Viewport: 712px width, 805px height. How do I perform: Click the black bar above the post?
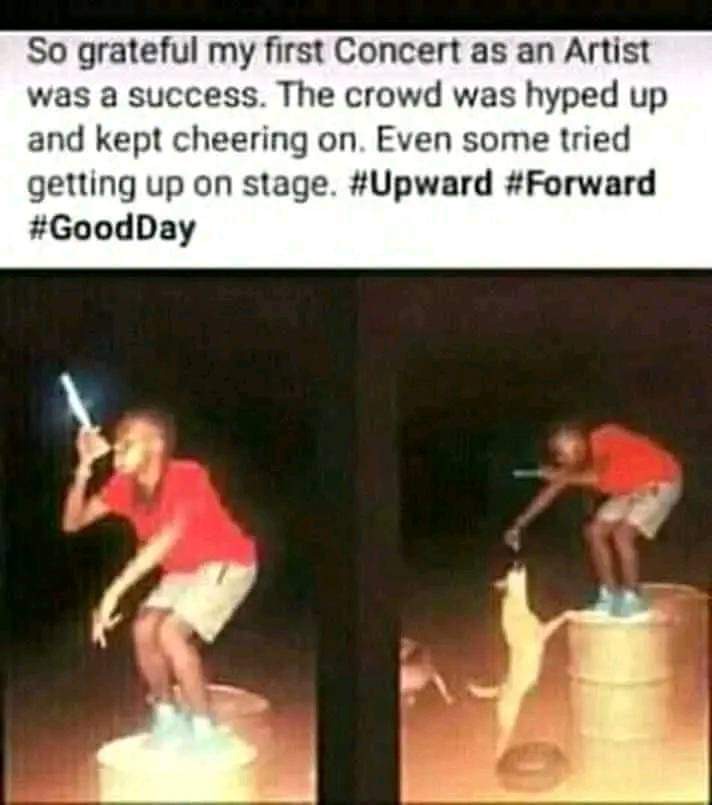click(x=356, y=14)
